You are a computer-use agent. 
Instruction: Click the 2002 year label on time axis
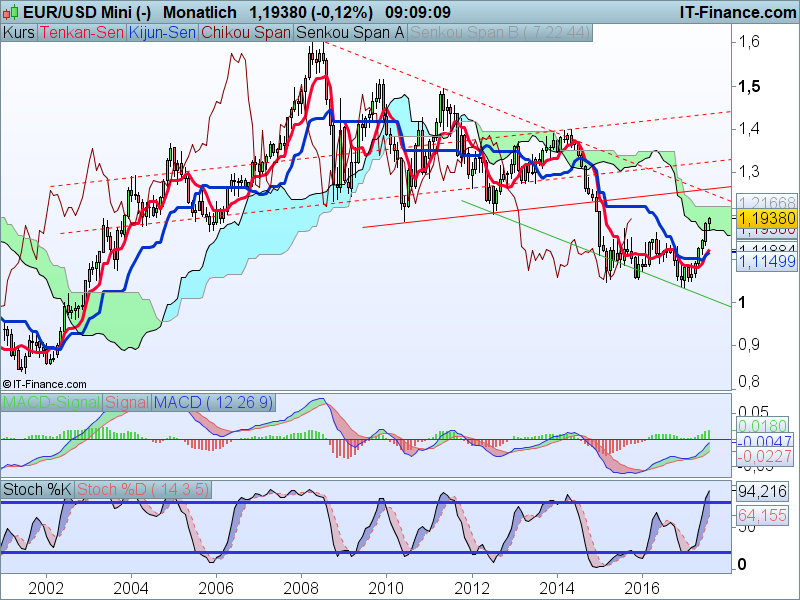(46, 588)
